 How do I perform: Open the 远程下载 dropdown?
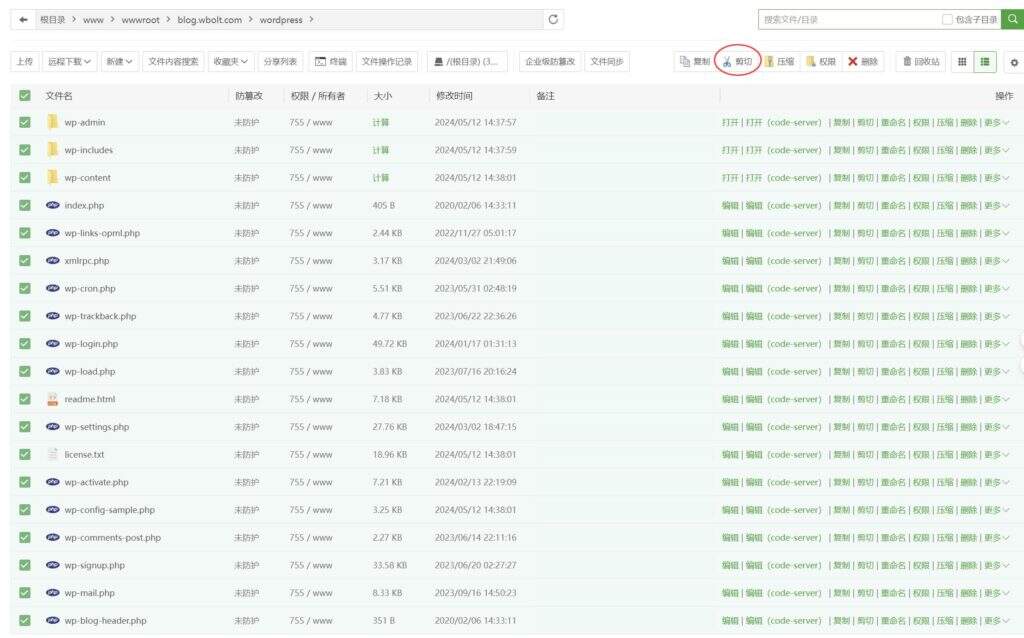click(69, 61)
